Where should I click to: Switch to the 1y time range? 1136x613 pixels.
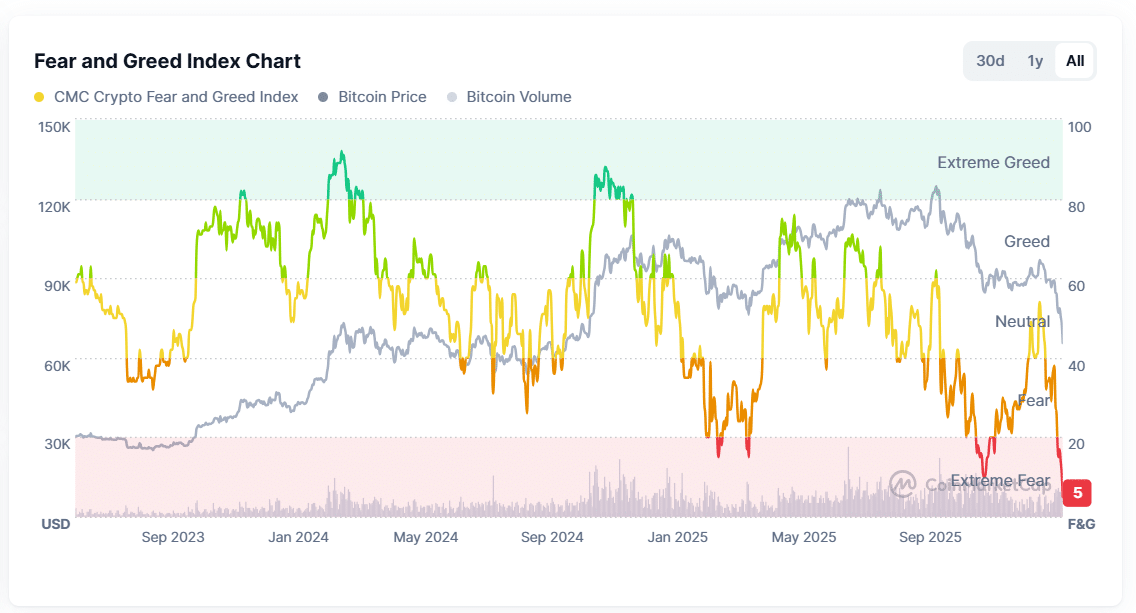tap(1035, 61)
